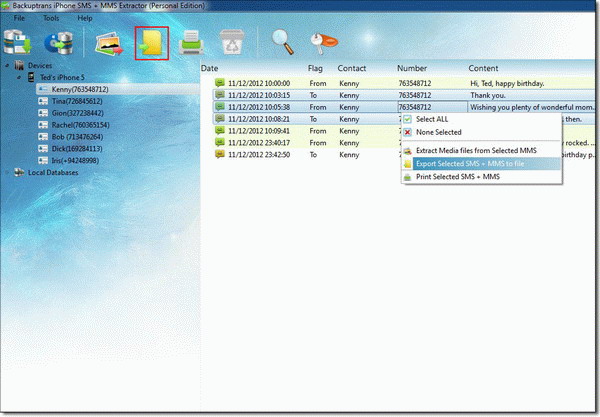Click message bubble icon of 10:03:15 row

pyautogui.click(x=220, y=94)
